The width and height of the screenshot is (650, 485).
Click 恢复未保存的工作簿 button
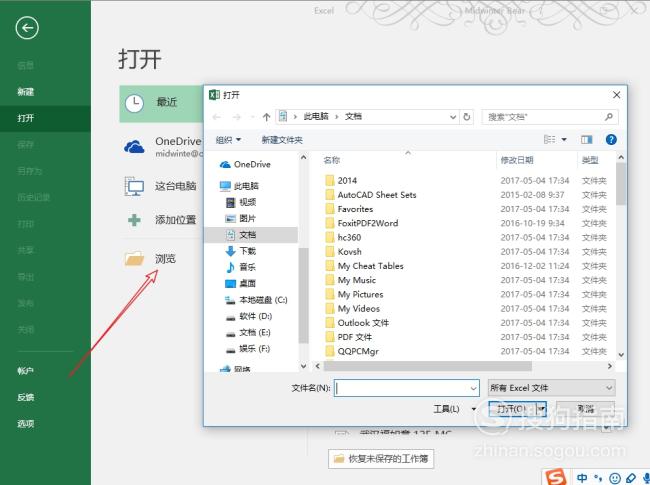pyautogui.click(x=381, y=459)
